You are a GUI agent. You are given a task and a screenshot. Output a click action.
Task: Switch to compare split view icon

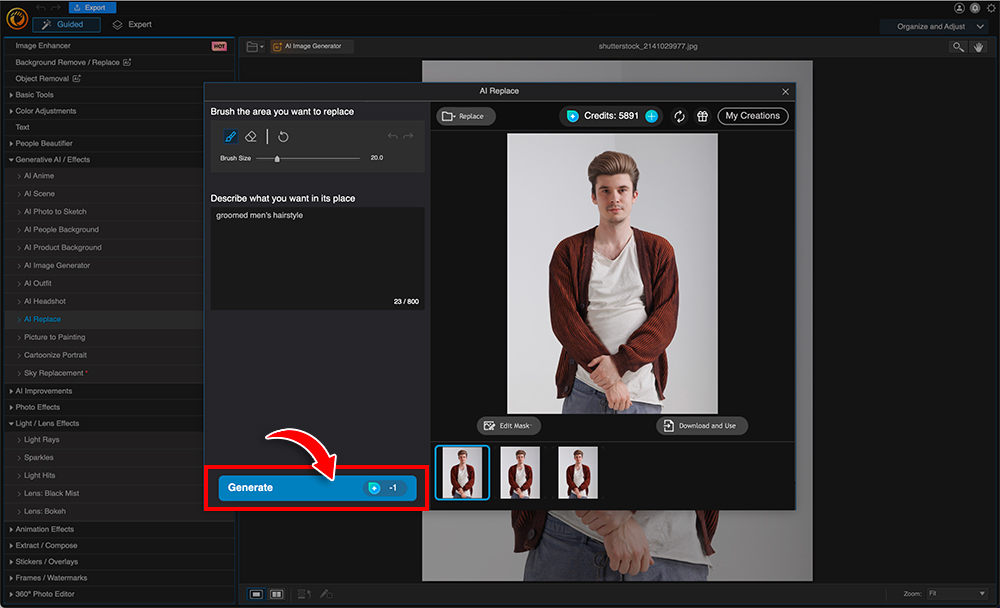pyautogui.click(x=276, y=594)
